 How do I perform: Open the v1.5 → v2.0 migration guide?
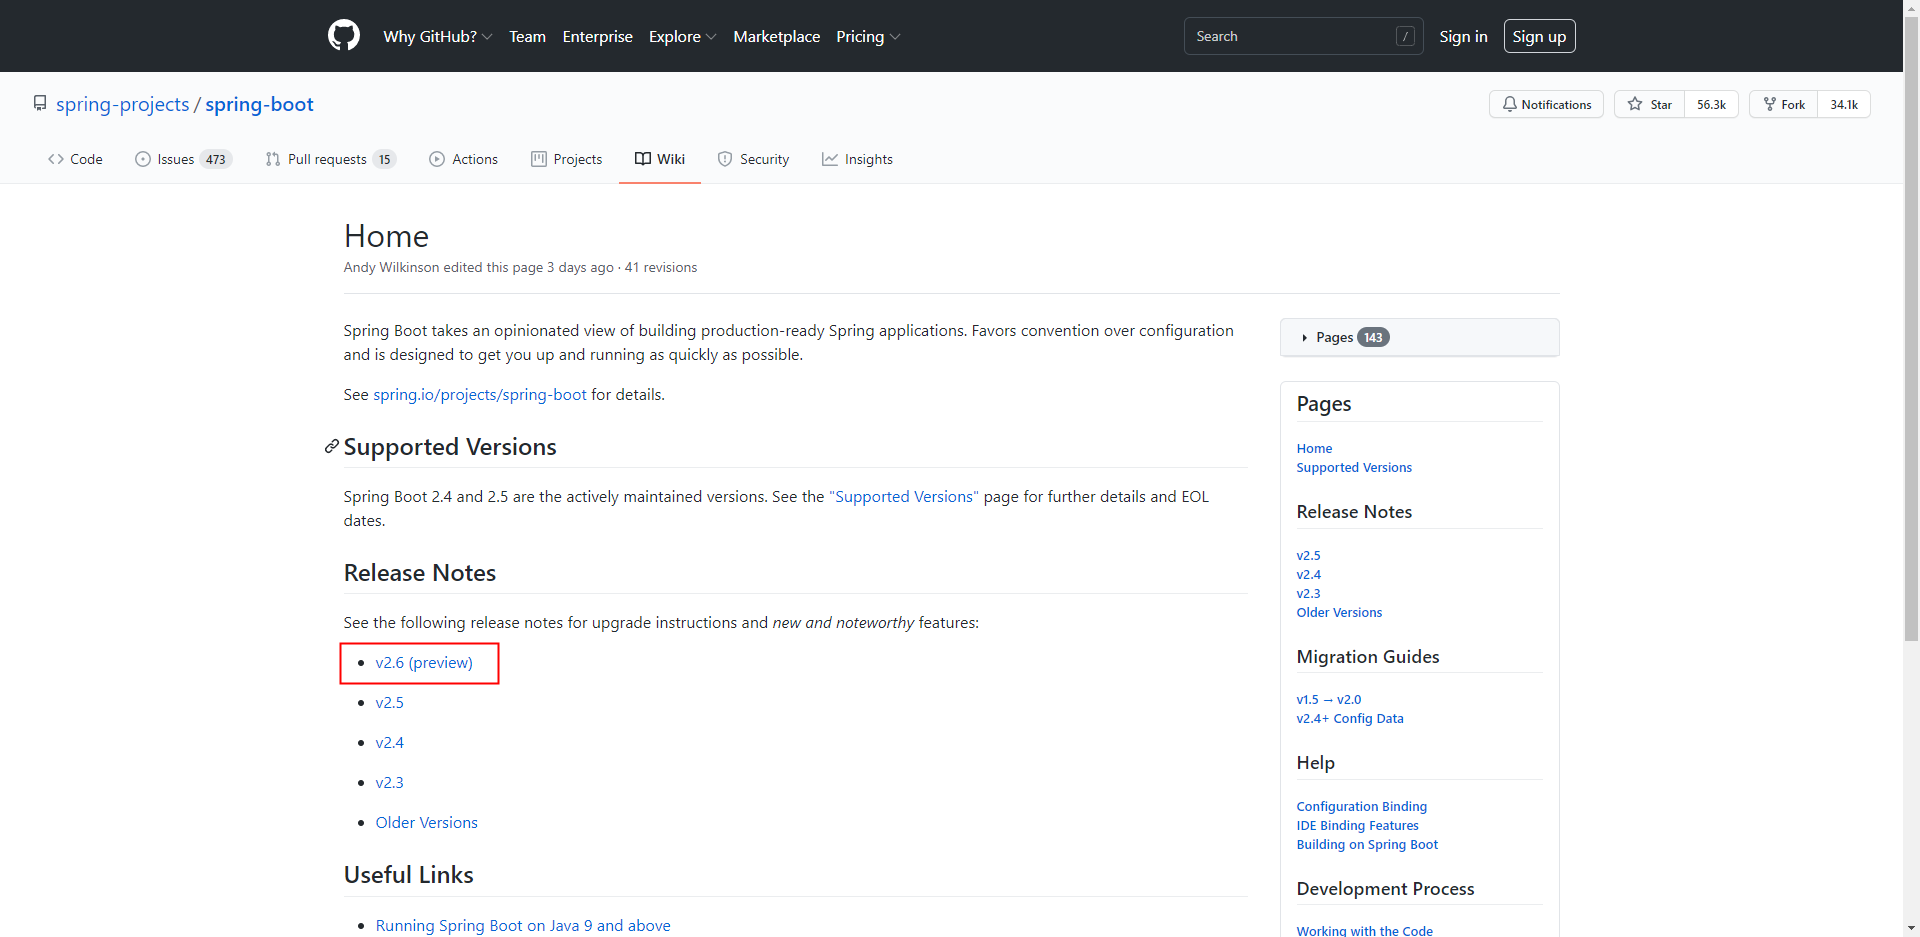1329,700
